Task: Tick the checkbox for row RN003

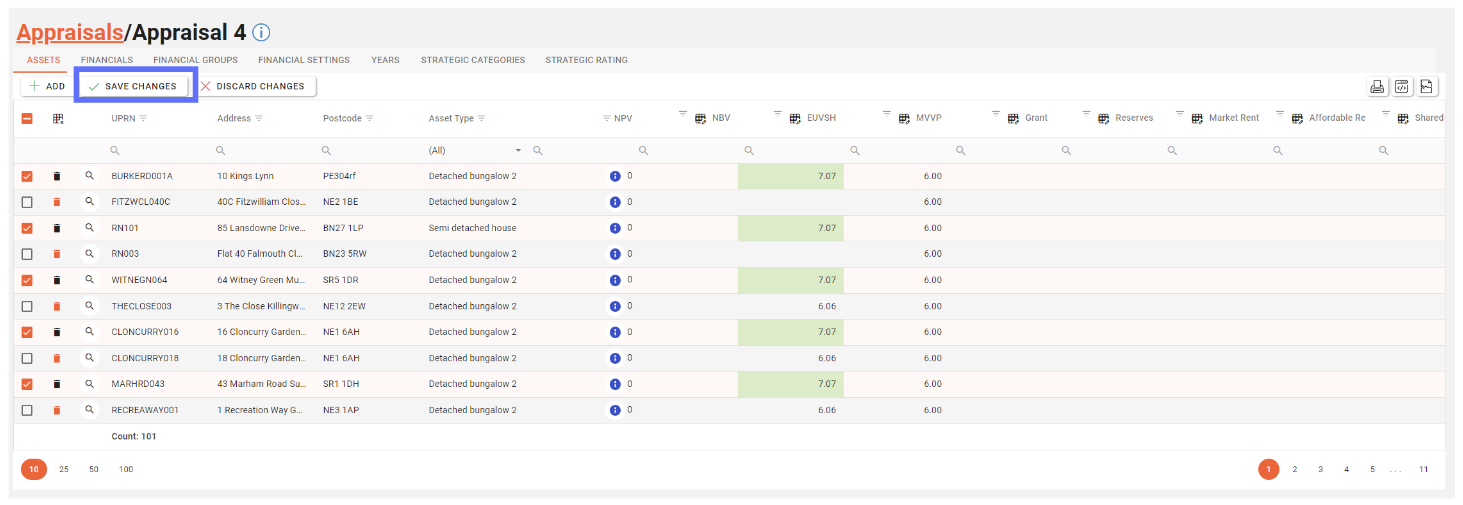Action: coord(27,254)
